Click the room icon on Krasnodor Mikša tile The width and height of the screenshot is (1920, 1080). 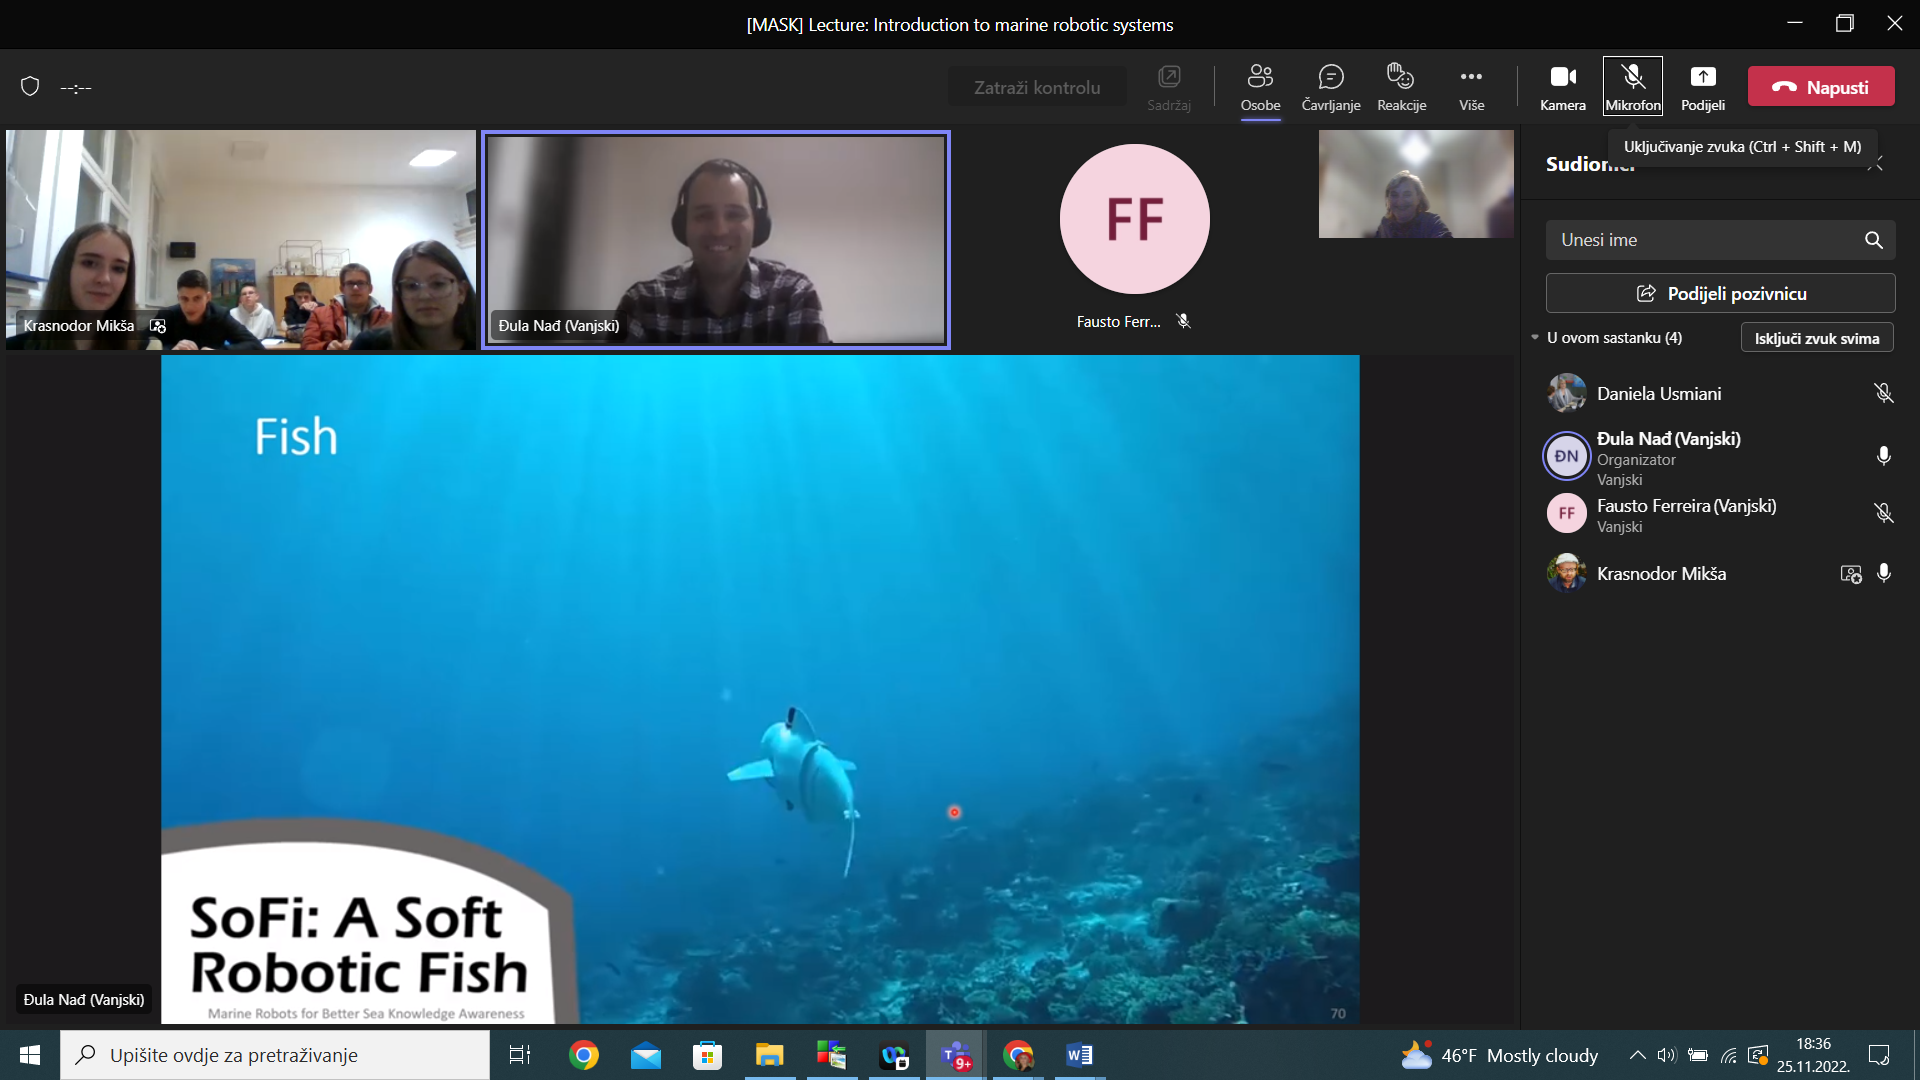click(158, 326)
